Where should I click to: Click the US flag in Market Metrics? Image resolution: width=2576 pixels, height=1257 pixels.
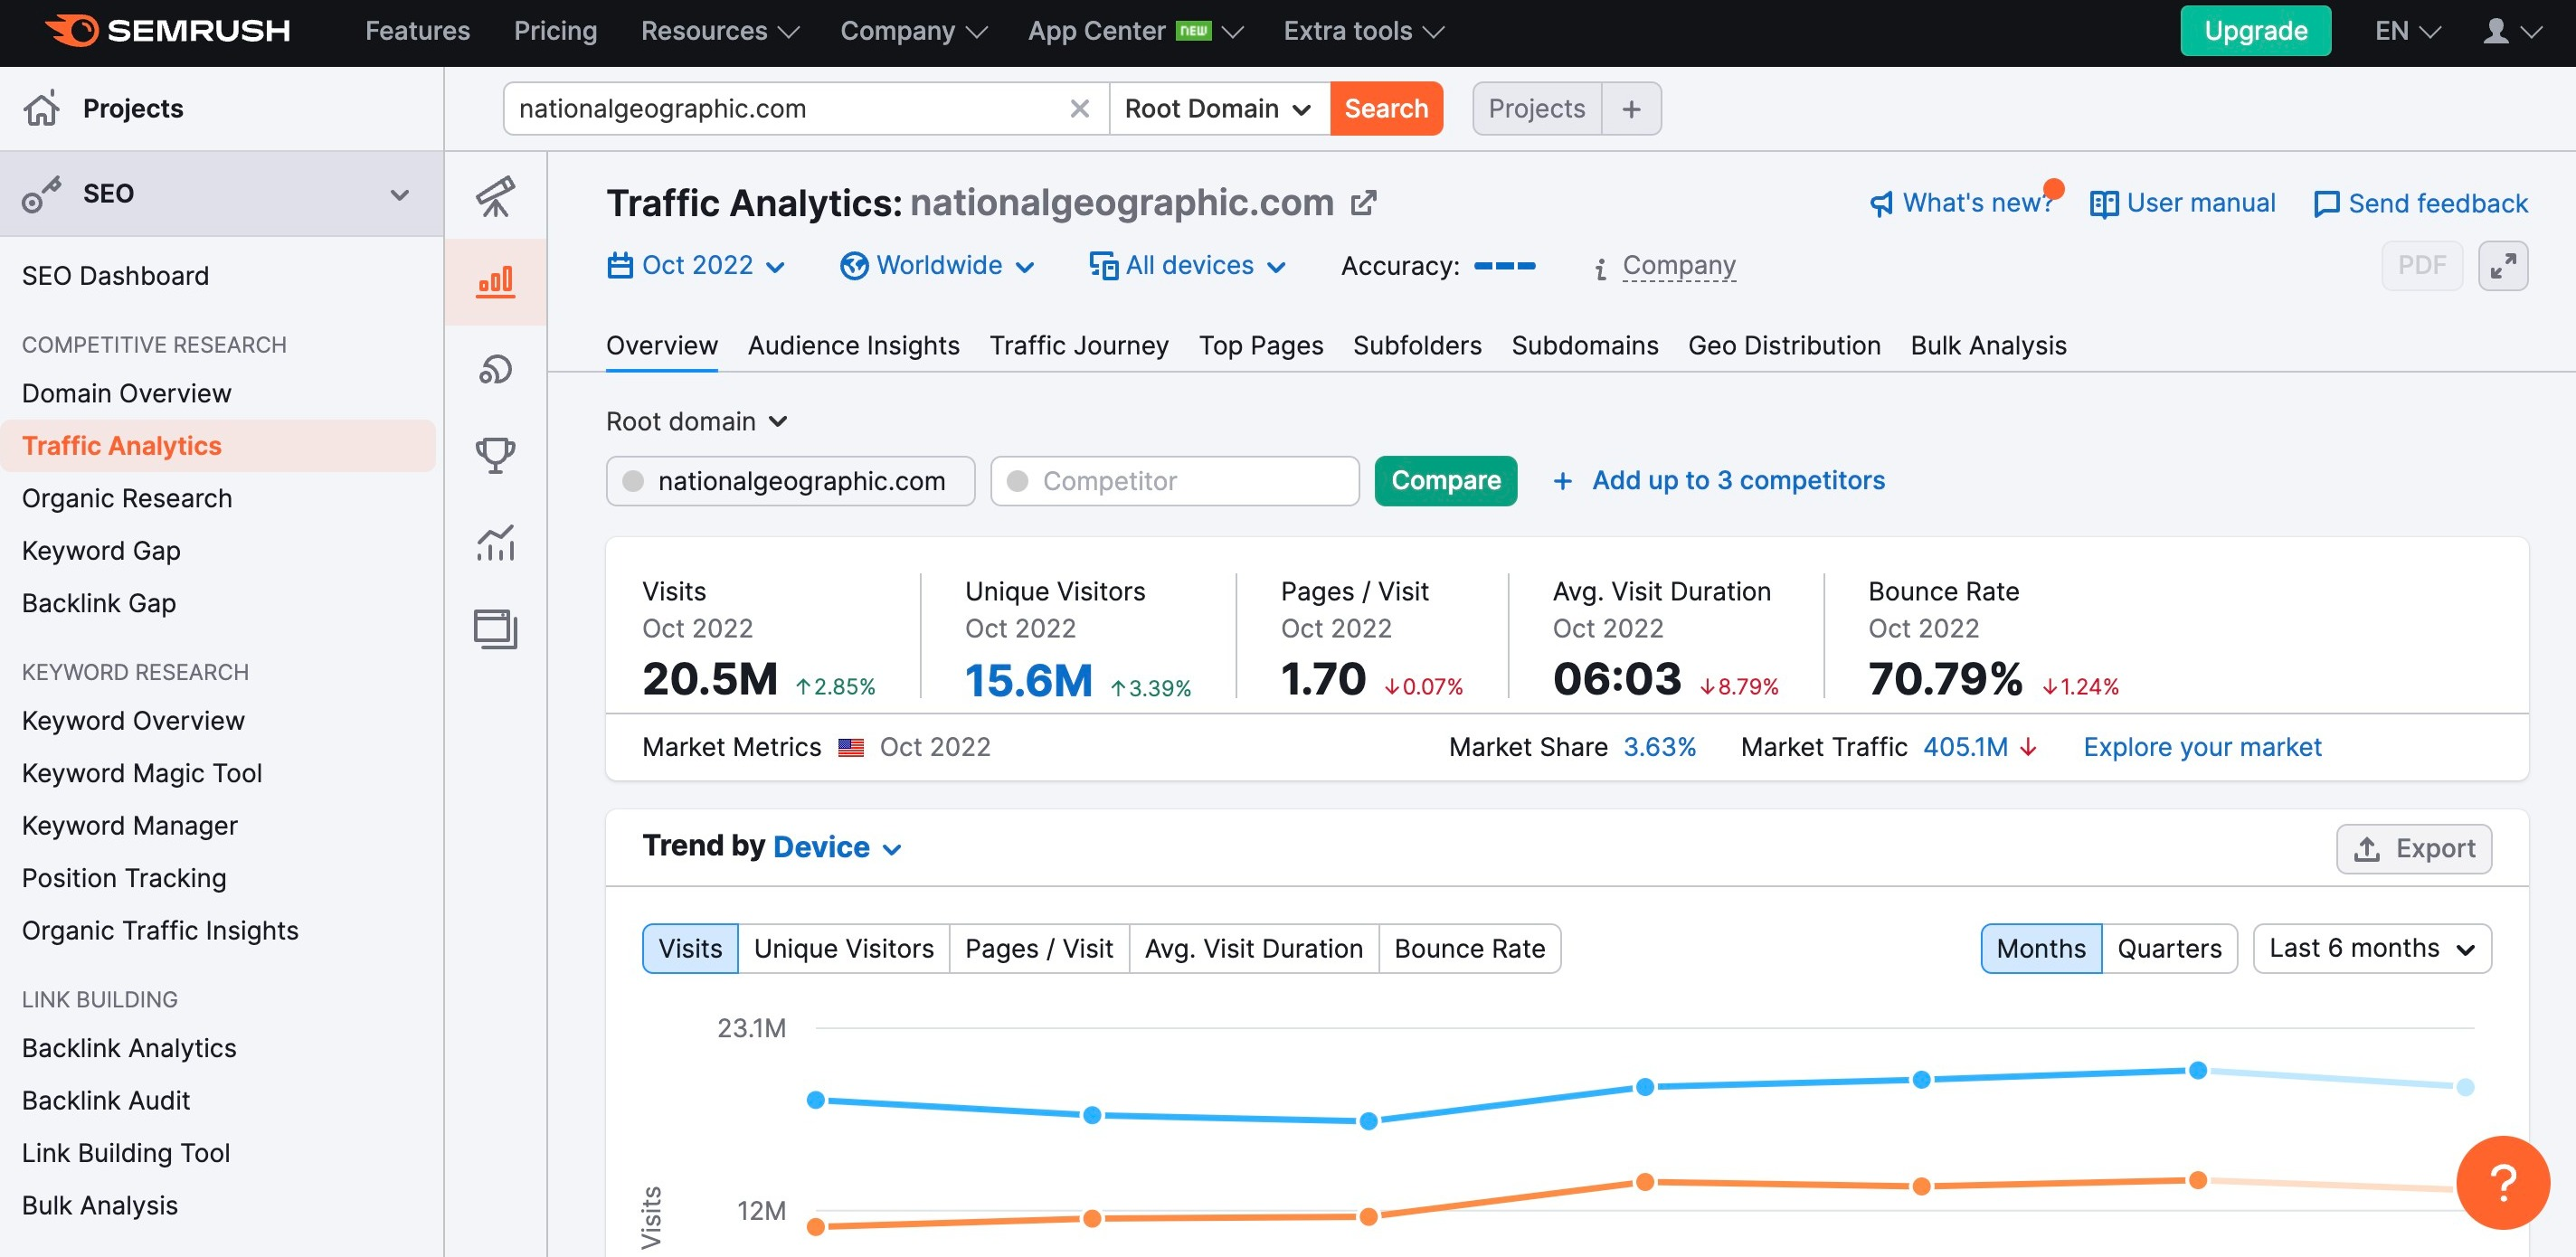click(x=851, y=747)
